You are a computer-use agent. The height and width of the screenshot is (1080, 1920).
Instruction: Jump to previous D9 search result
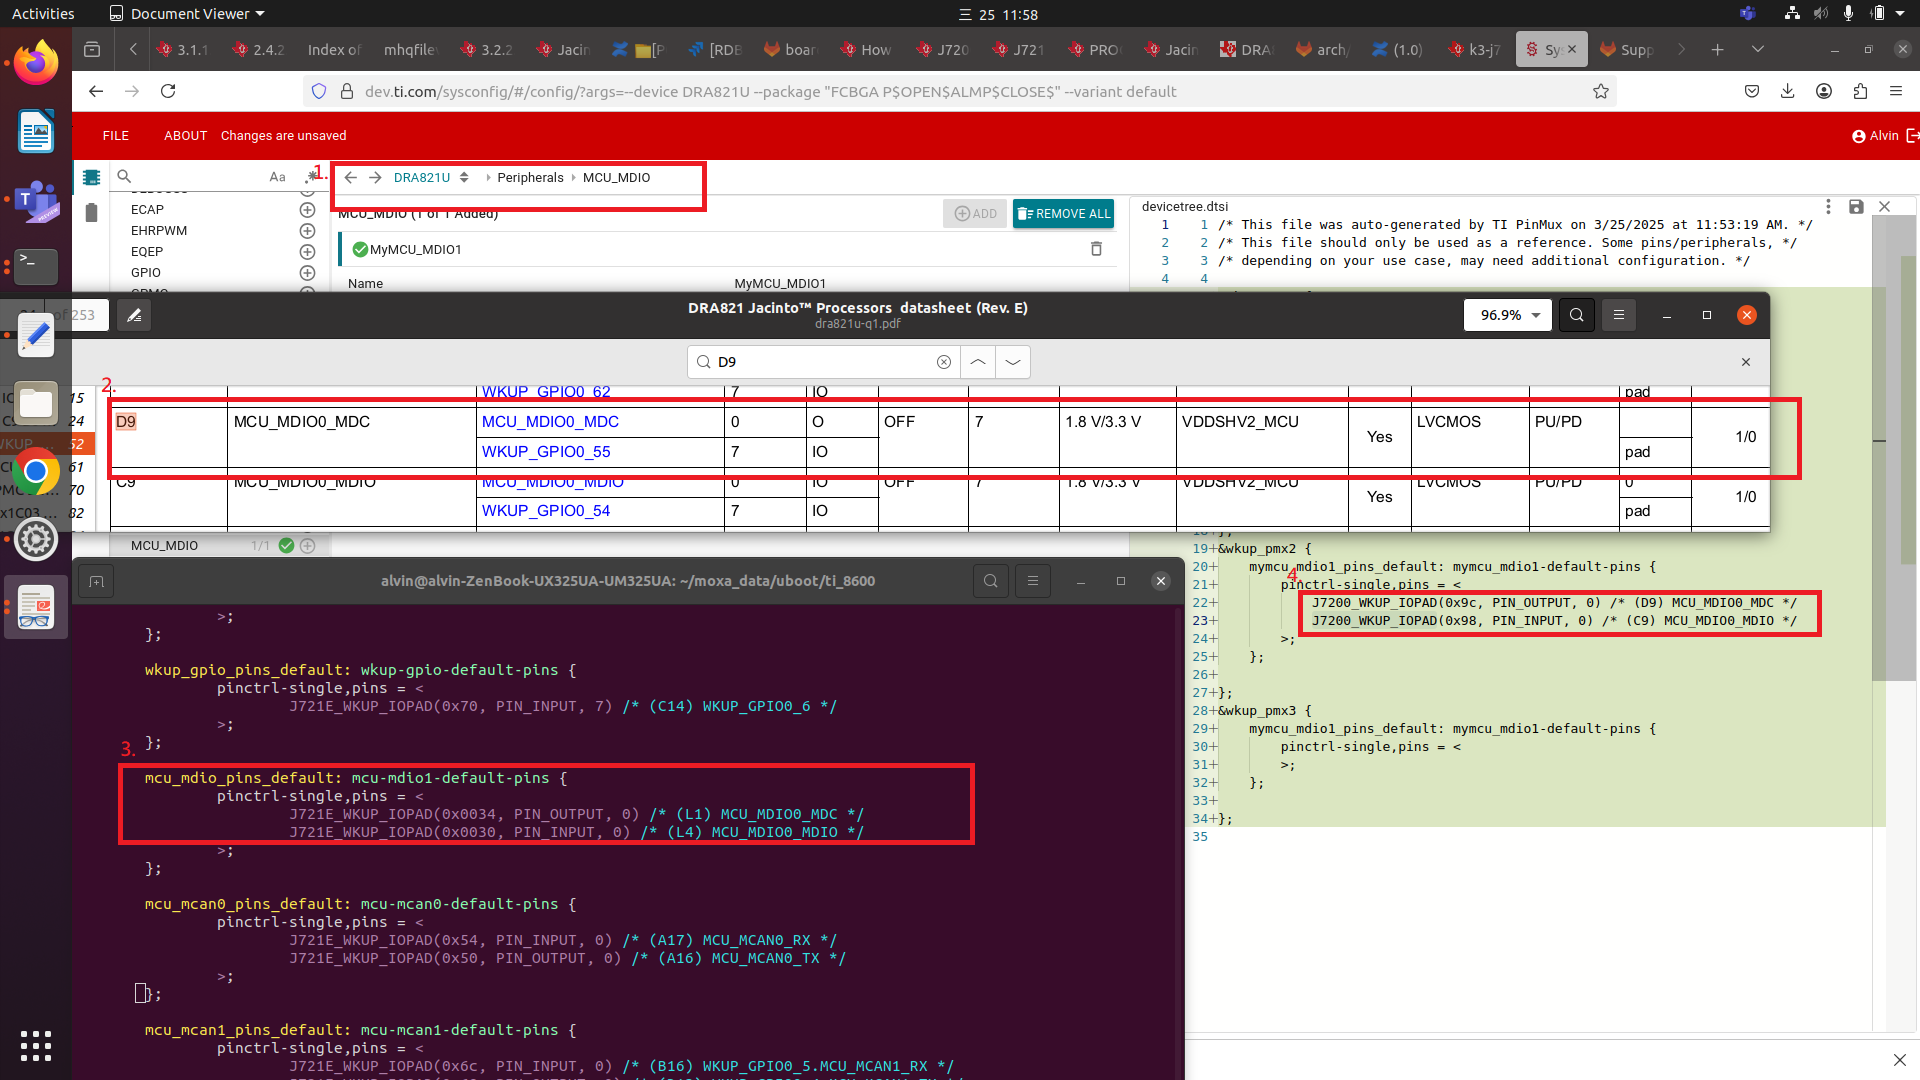point(978,362)
